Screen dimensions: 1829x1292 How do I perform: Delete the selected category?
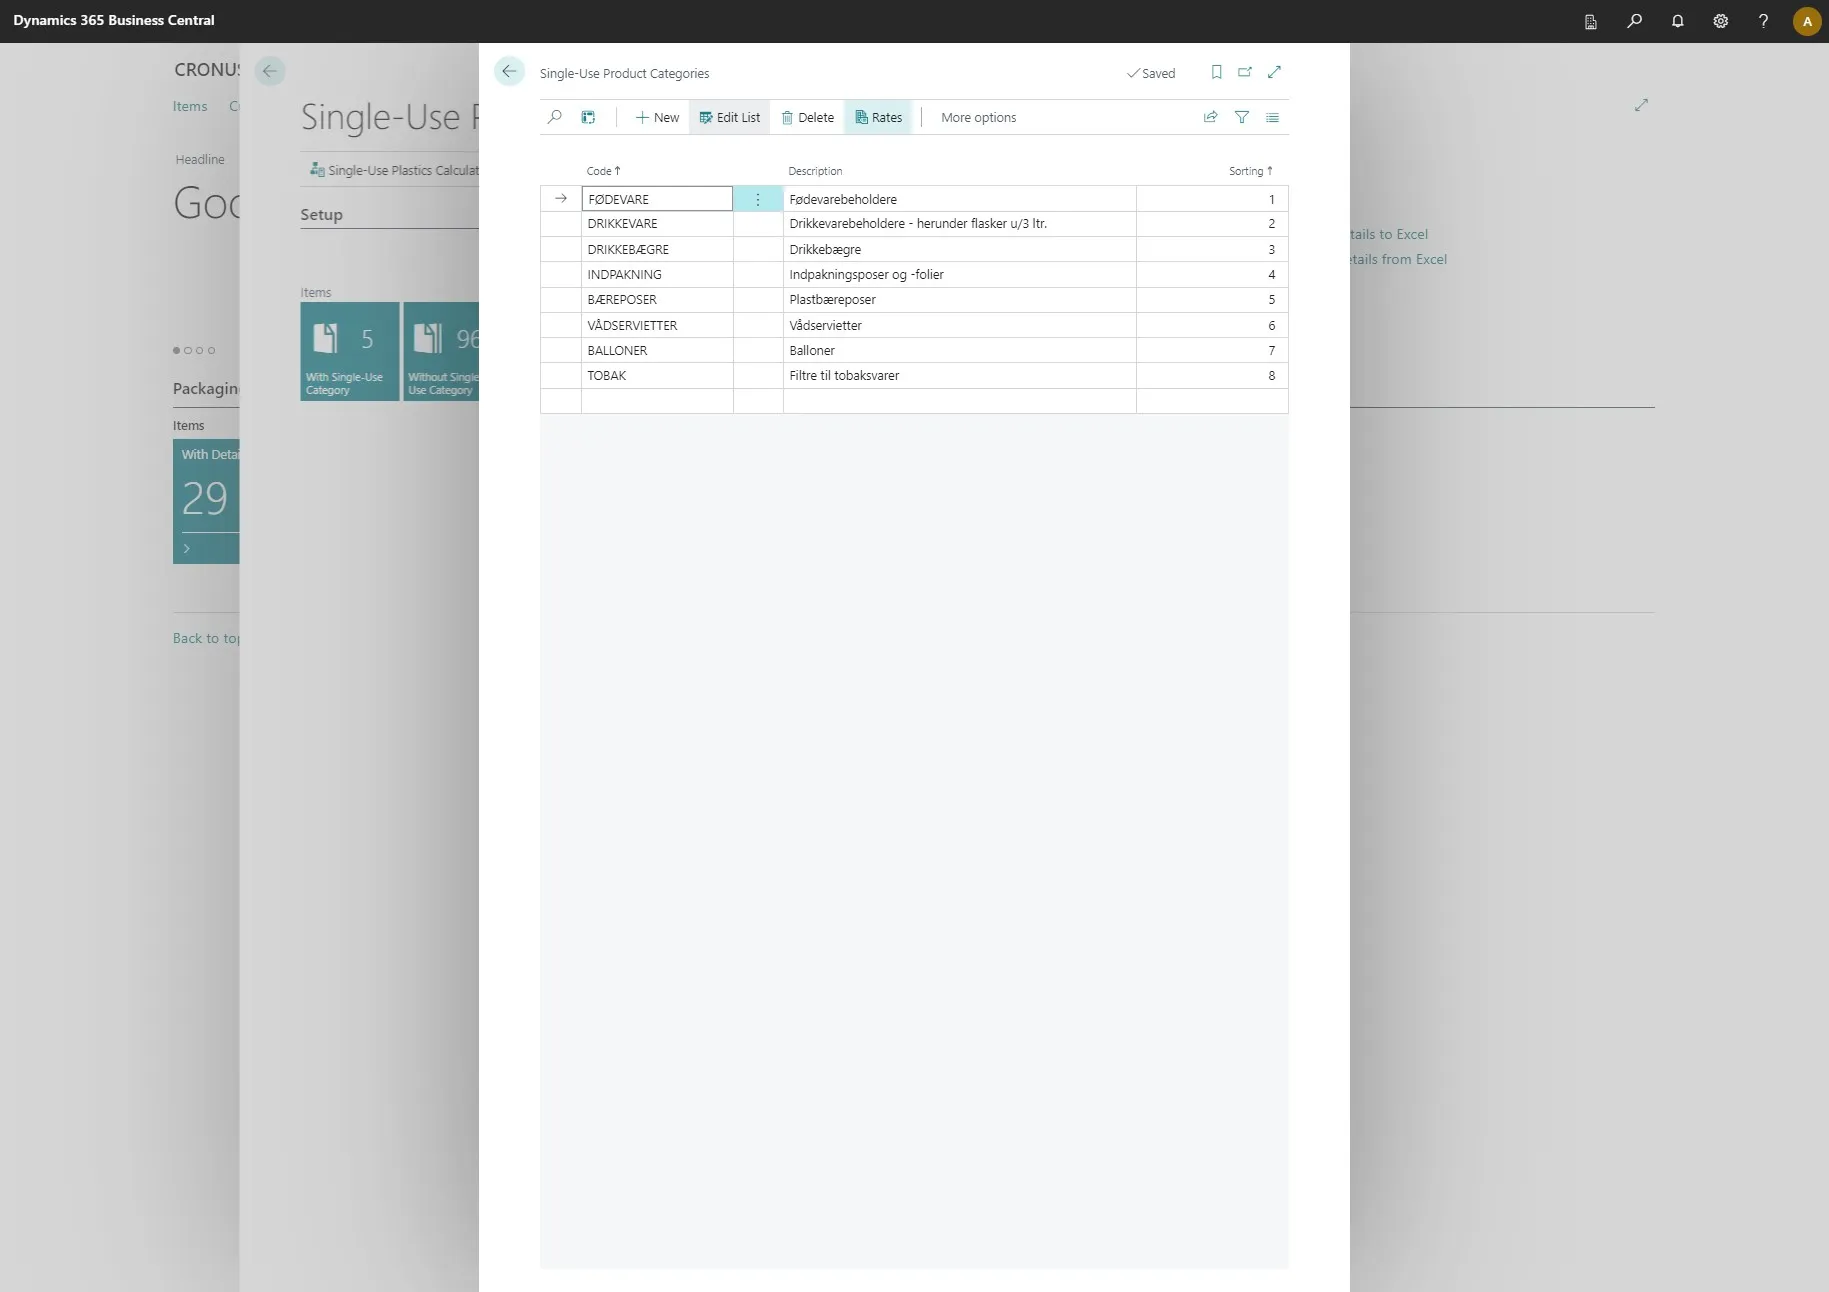(807, 117)
